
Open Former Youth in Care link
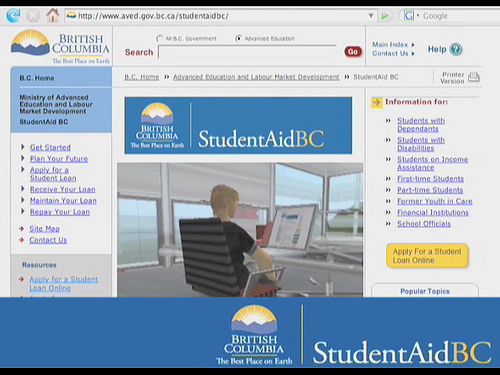435,201
